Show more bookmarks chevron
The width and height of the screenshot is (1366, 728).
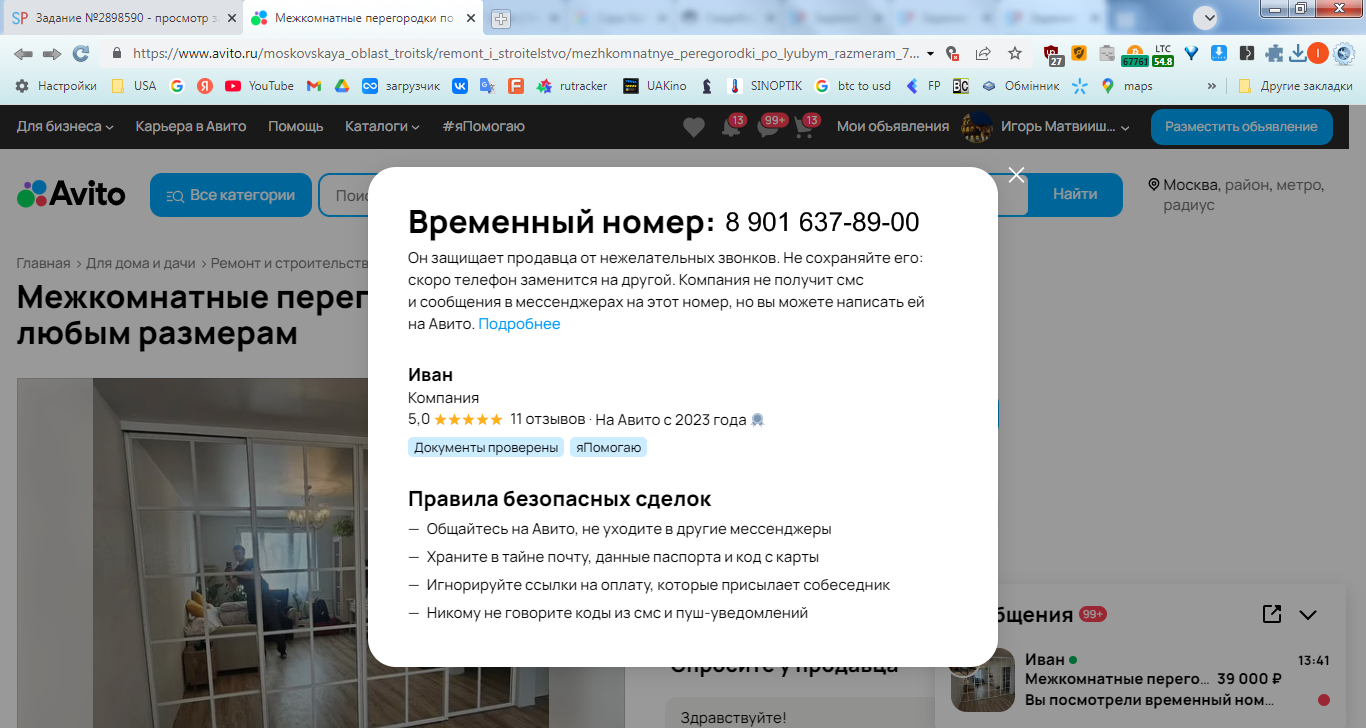(1213, 86)
